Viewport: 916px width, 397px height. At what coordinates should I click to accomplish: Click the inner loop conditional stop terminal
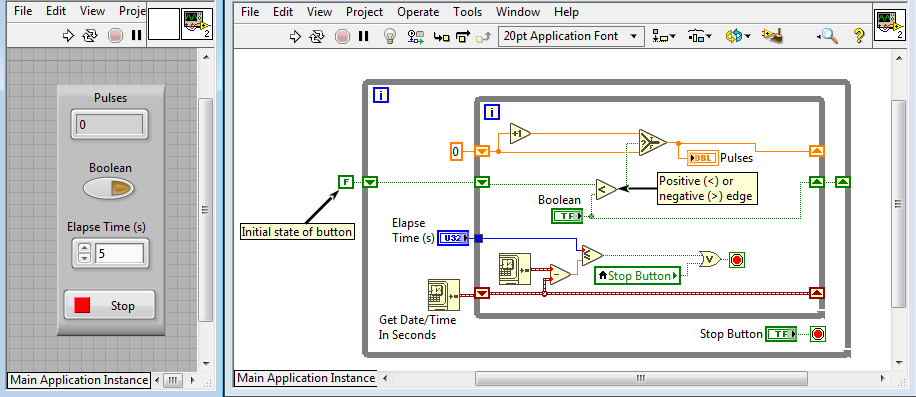tap(738, 259)
